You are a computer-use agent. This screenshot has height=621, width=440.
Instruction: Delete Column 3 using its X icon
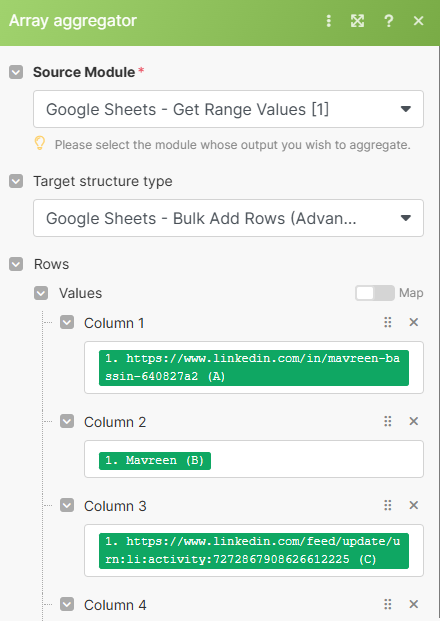[x=413, y=505]
